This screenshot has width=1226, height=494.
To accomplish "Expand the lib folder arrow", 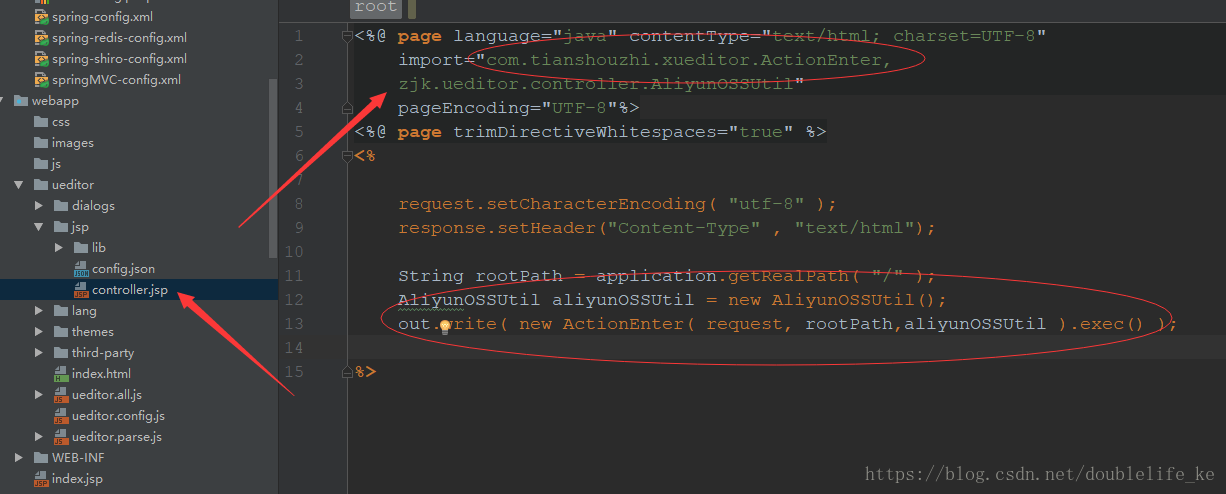I will [59, 248].
